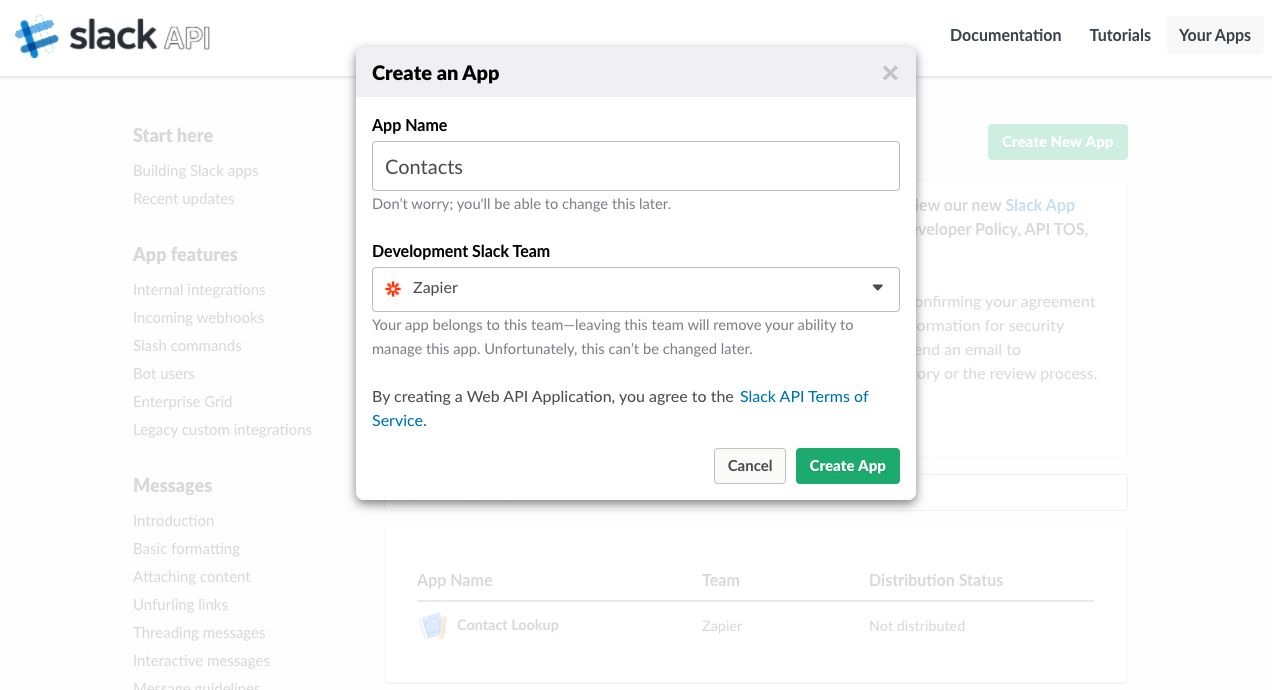Click the Zapier team icon in dropdown
1272x690 pixels.
[393, 289]
